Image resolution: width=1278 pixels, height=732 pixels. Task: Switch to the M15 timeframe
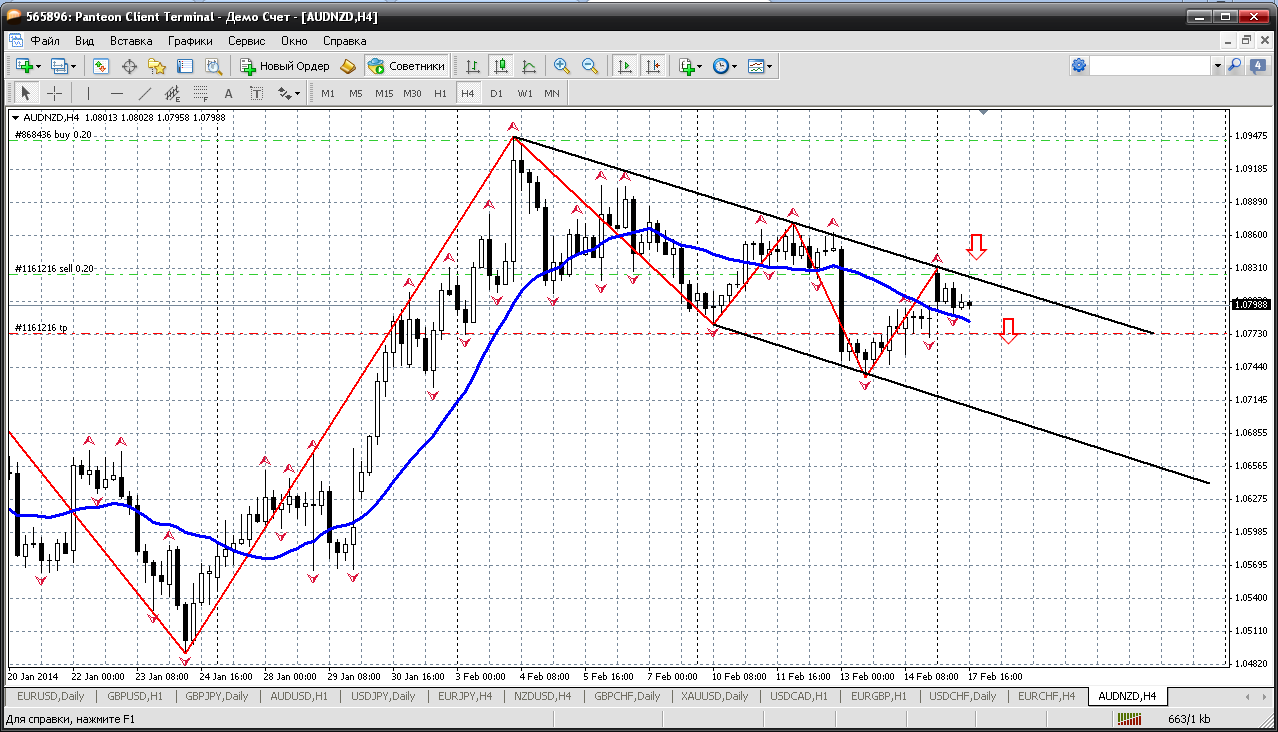(x=384, y=93)
